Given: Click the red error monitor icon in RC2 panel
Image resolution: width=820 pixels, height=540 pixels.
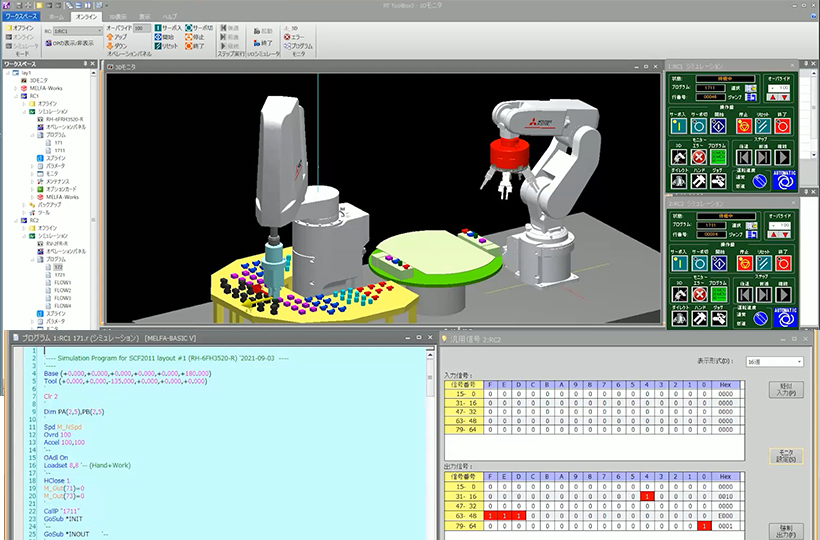Looking at the screenshot, I should pyautogui.click(x=699, y=294).
